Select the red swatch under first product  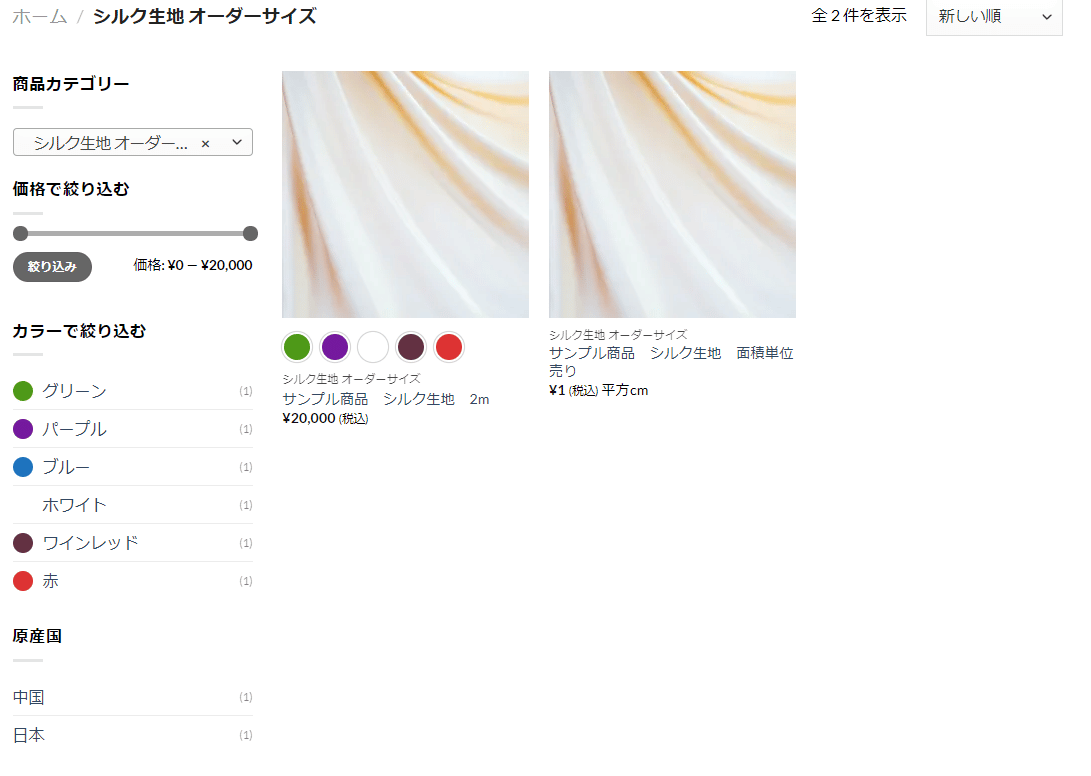449,347
